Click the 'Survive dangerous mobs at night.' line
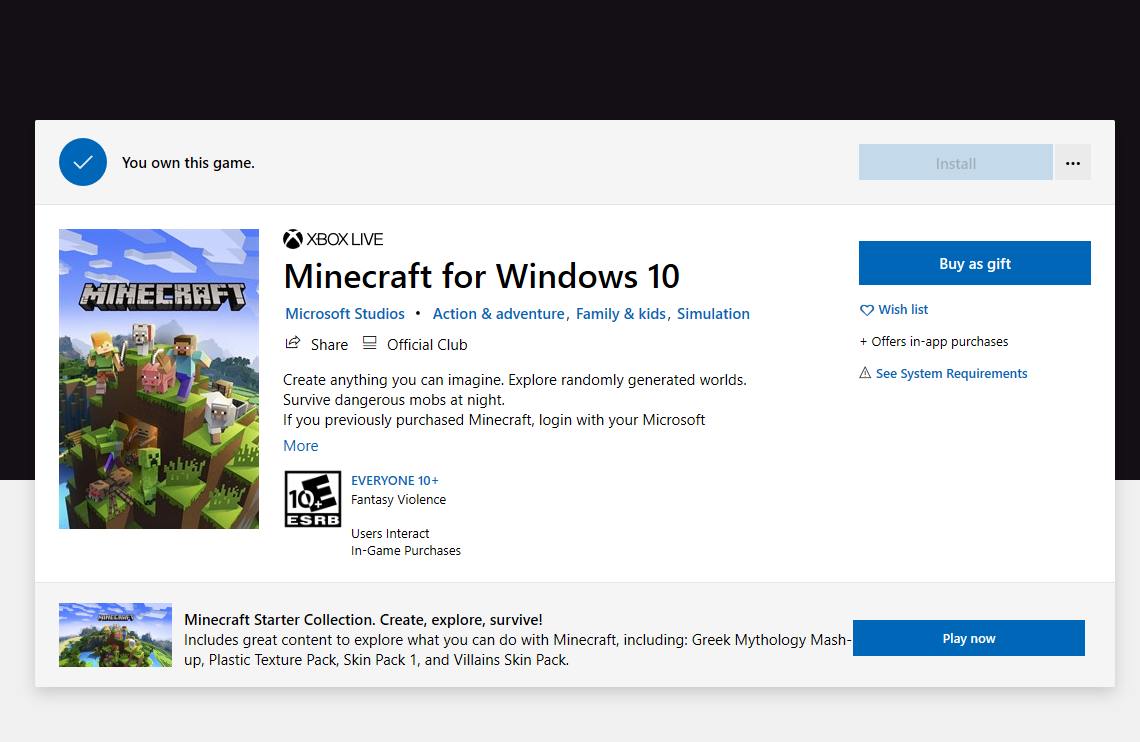Viewport: 1140px width, 742px height. click(x=393, y=400)
